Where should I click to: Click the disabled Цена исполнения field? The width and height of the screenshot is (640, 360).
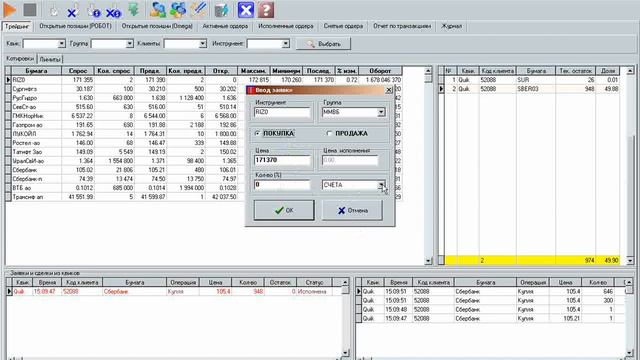[350, 160]
